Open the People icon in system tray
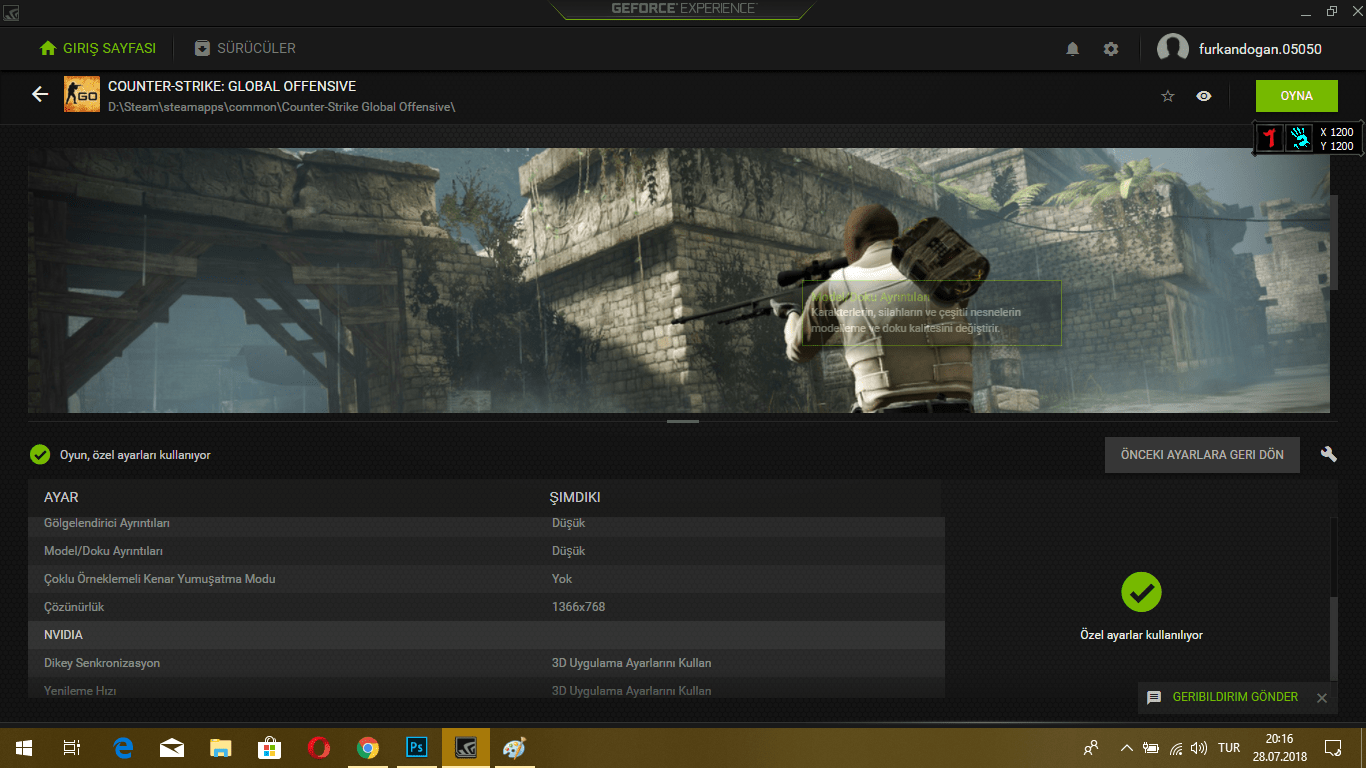1366x768 pixels. tap(1091, 748)
